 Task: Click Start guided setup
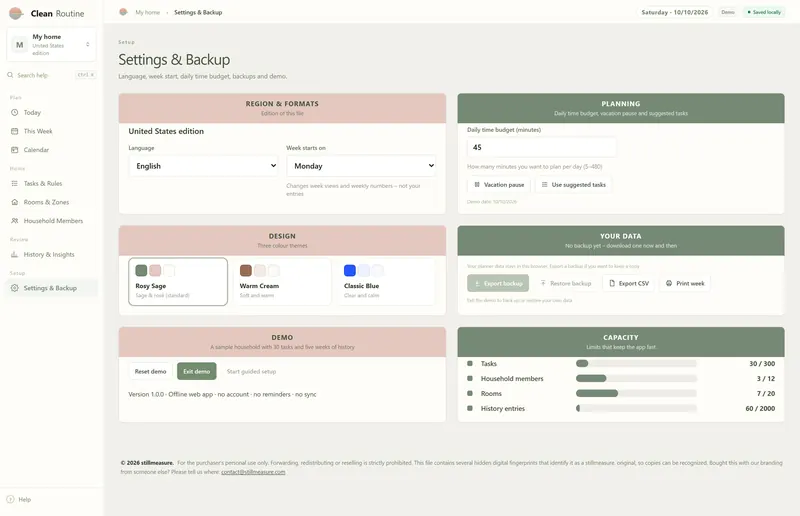(252, 372)
